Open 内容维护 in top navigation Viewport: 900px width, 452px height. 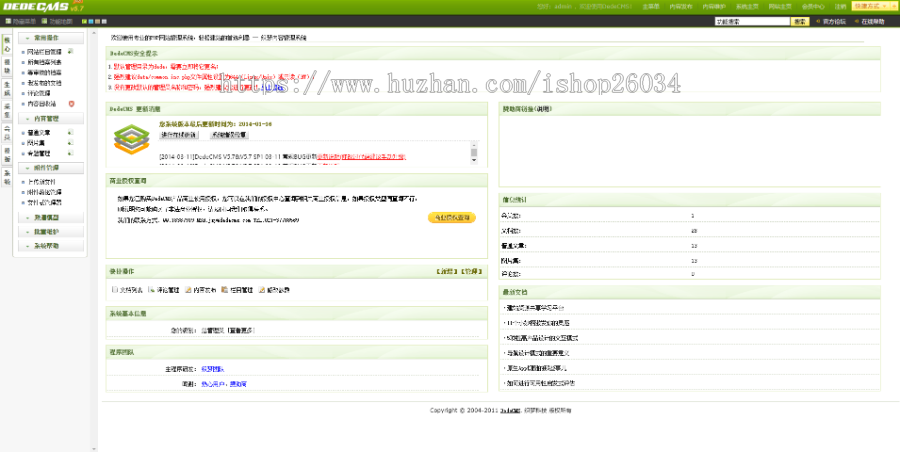714,7
